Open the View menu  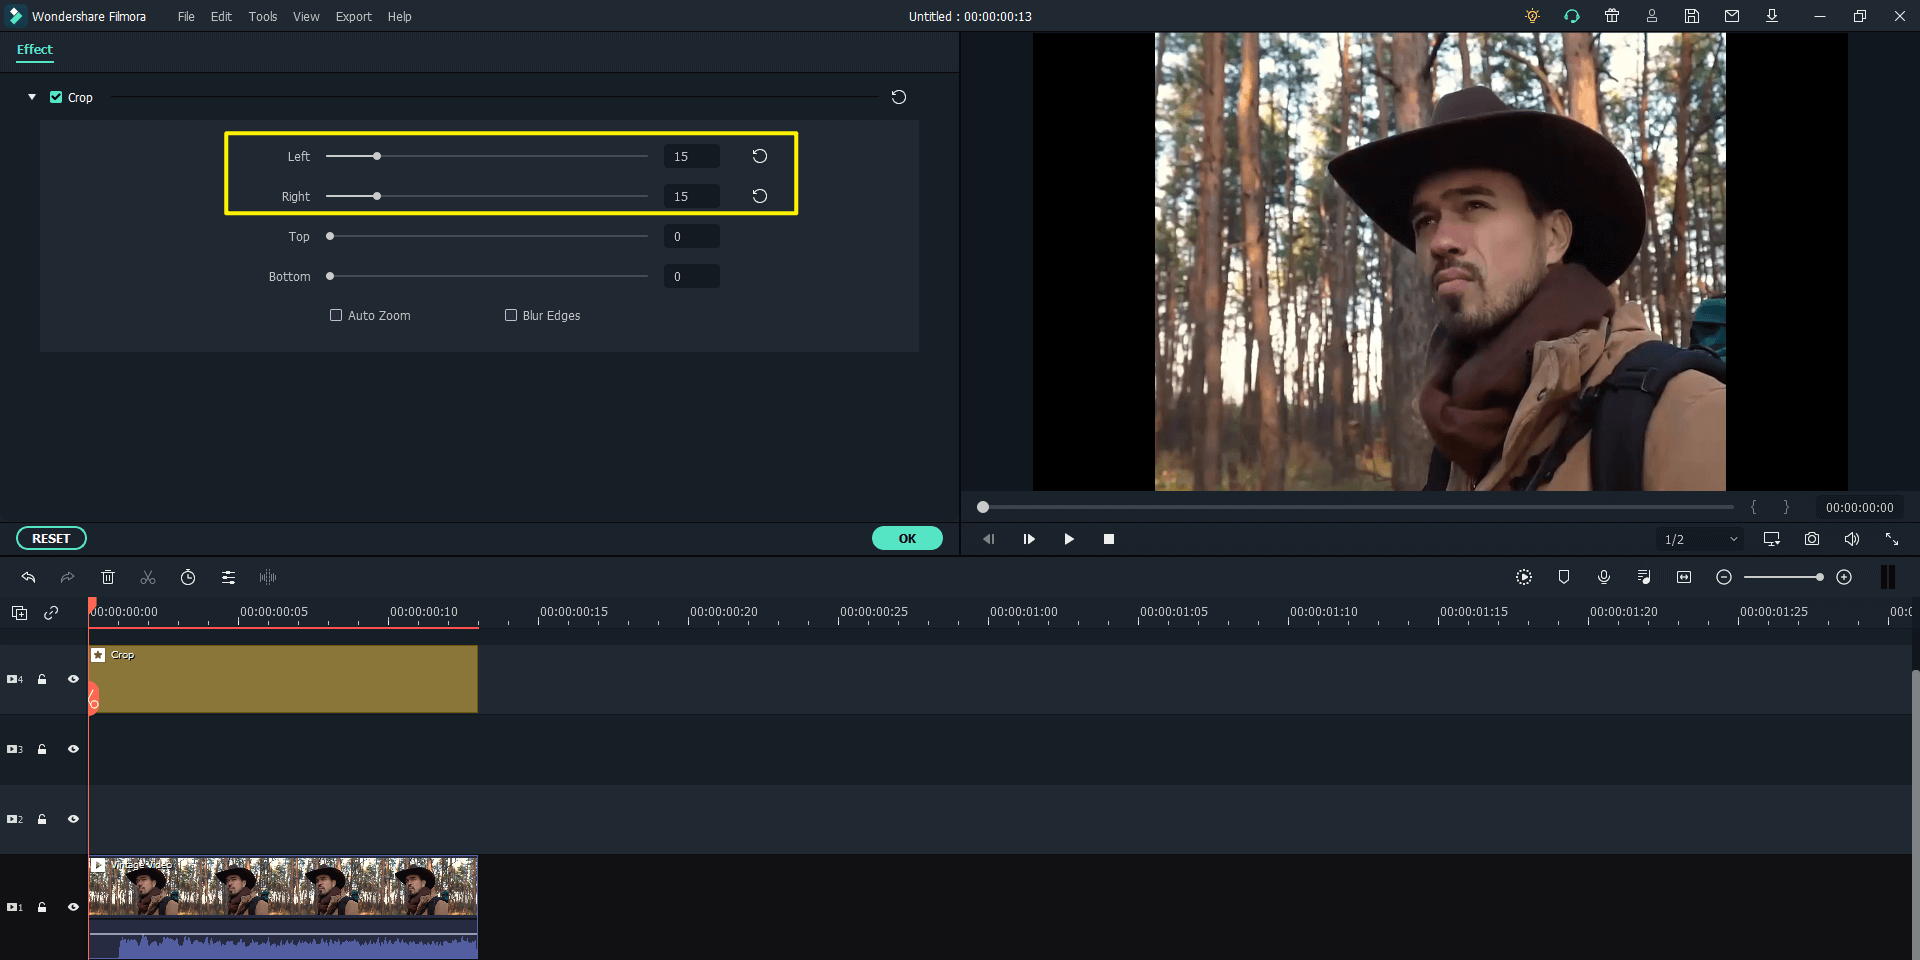306,16
